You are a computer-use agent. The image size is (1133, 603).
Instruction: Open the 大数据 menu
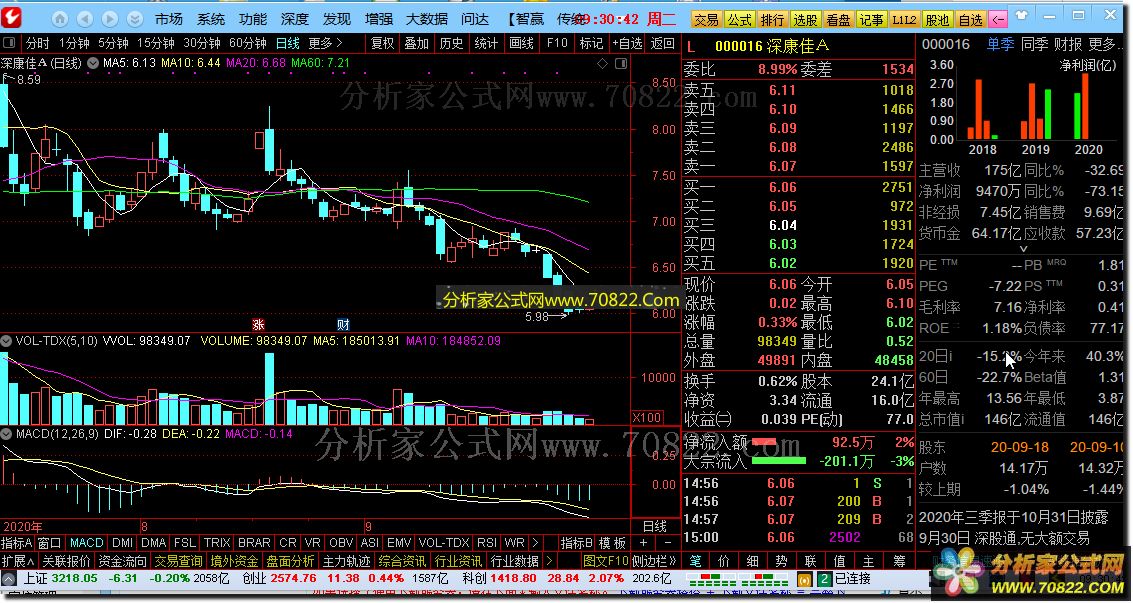point(426,19)
